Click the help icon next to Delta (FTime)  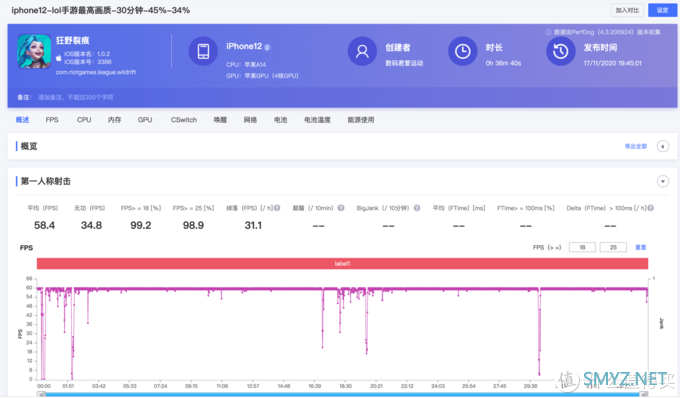click(x=651, y=208)
